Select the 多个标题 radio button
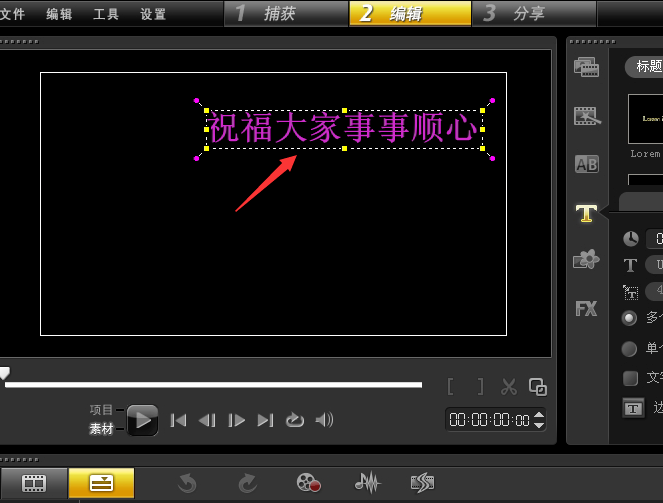The height and width of the screenshot is (503, 663). coord(629,318)
